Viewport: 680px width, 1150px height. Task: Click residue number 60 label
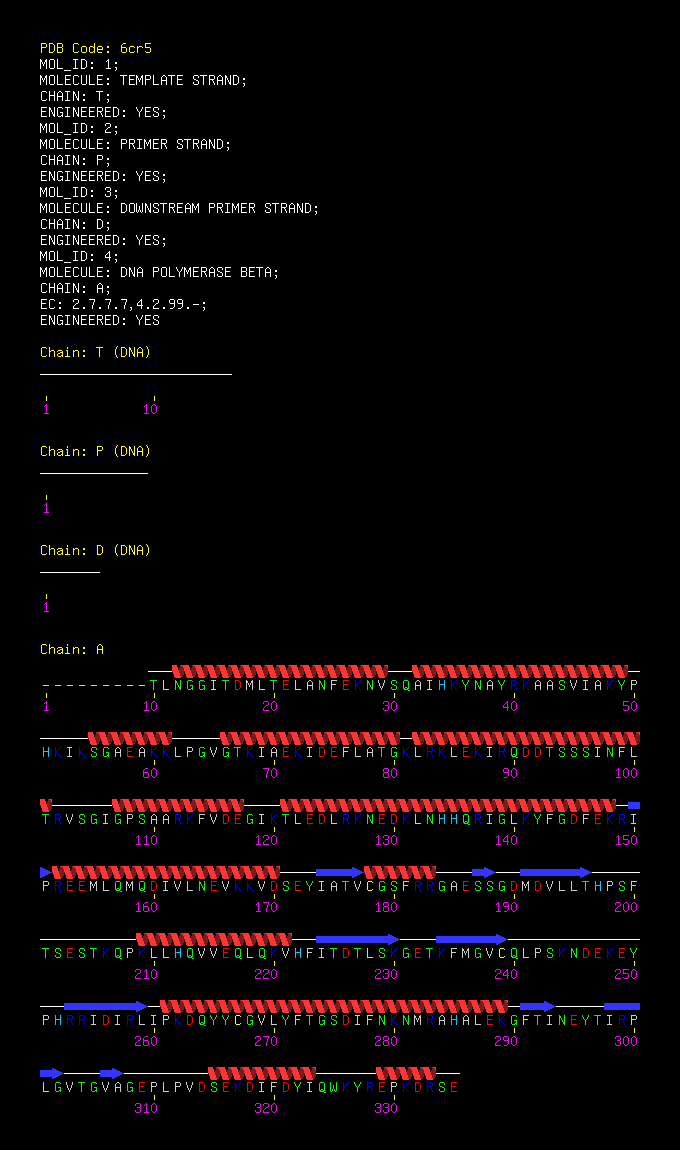pyautogui.click(x=150, y=773)
